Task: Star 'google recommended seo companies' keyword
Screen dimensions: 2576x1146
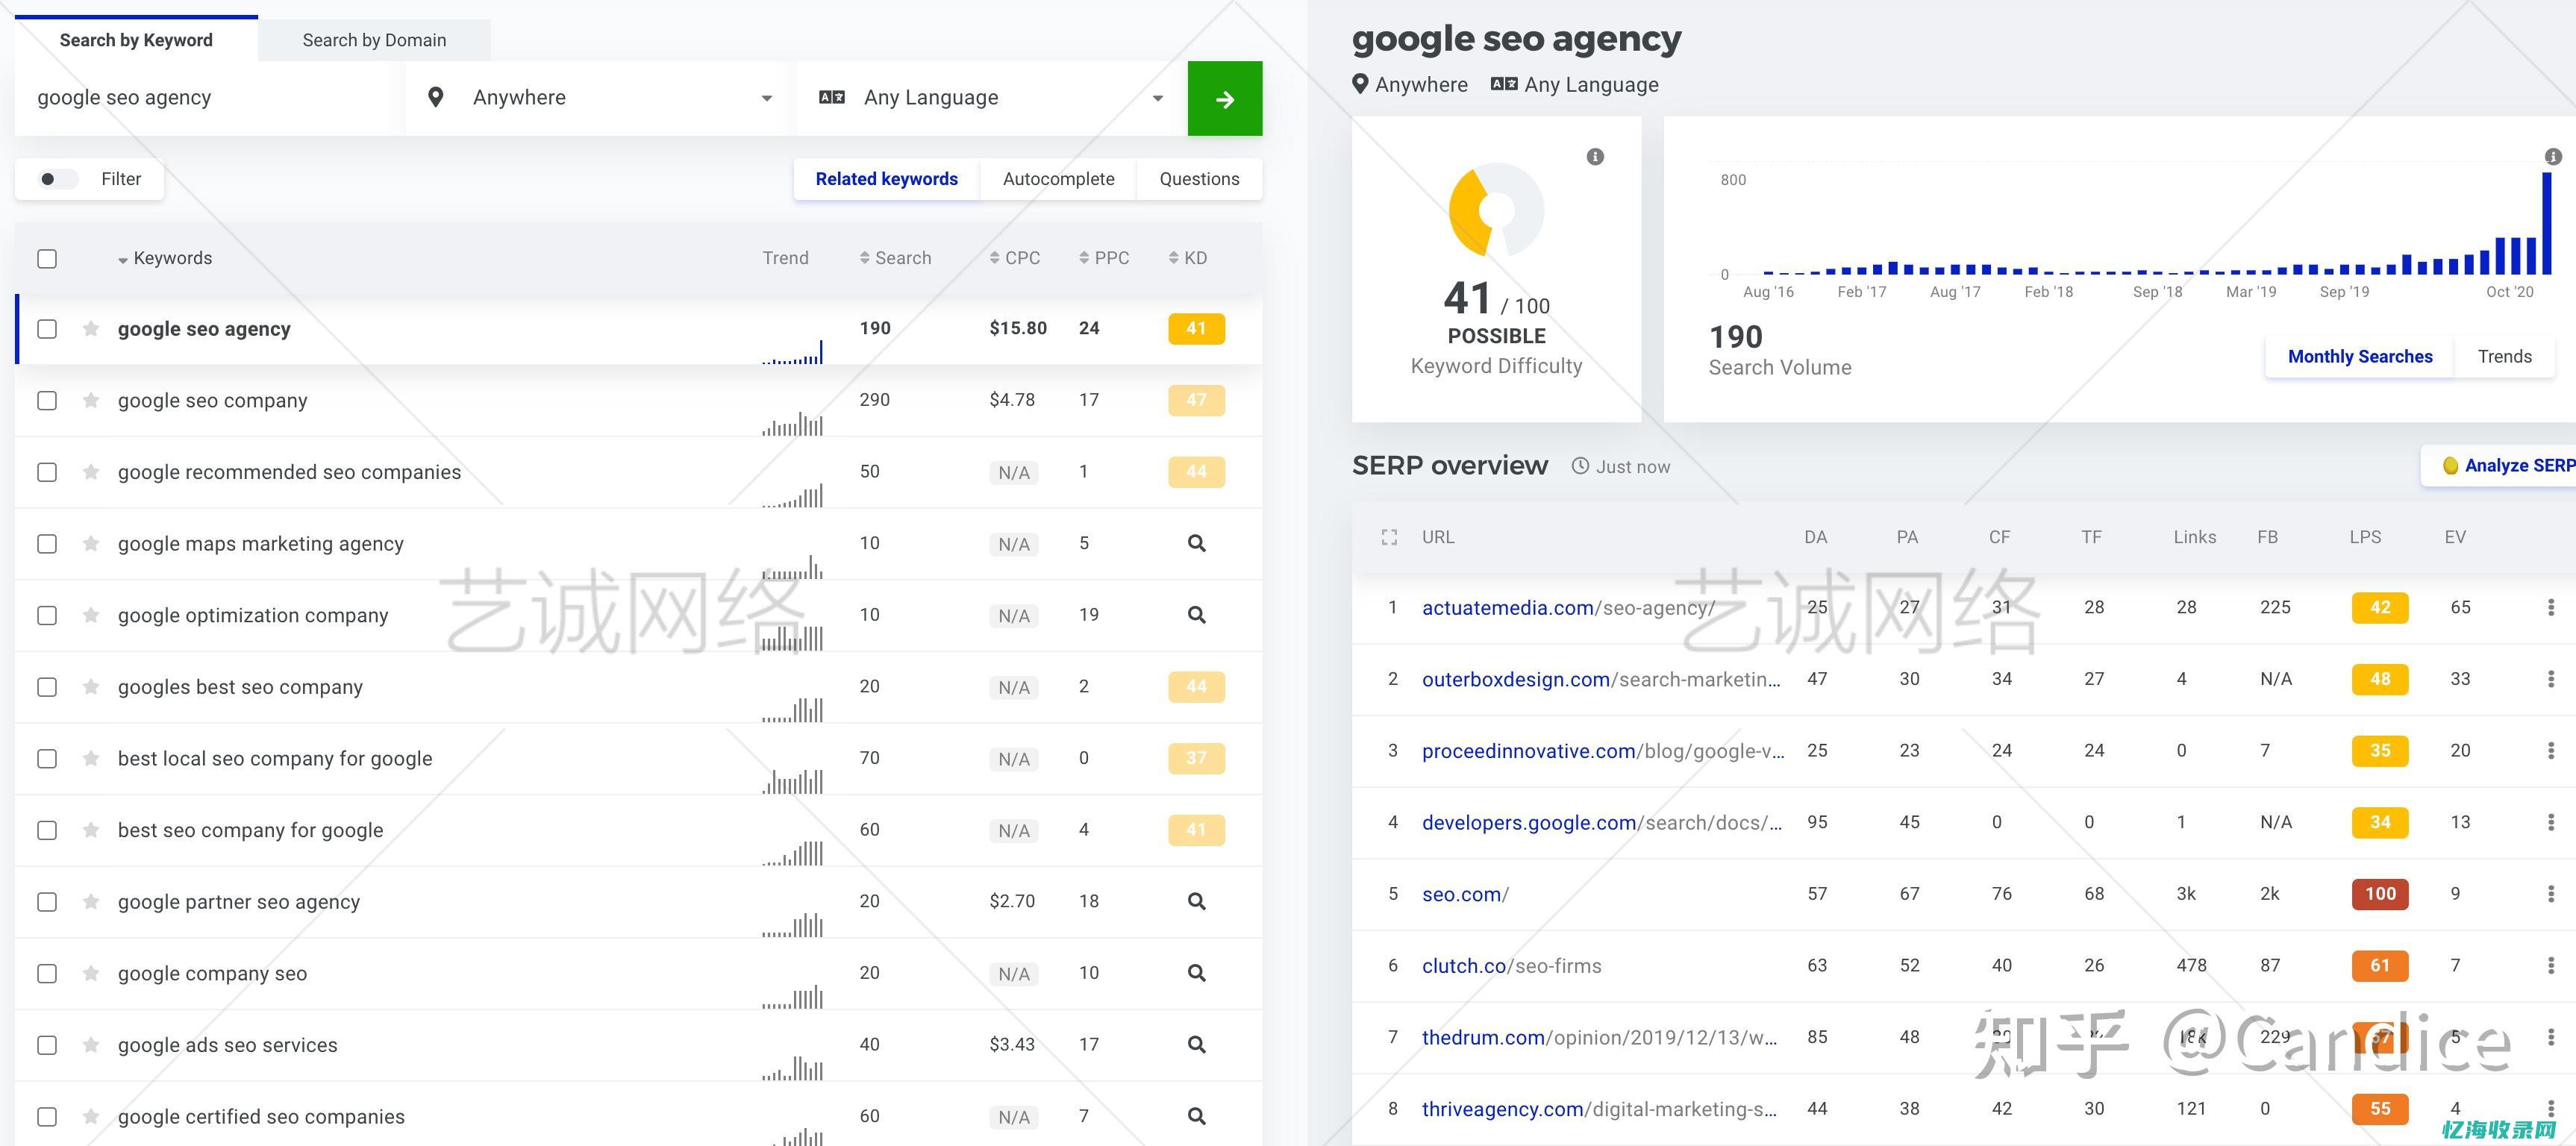Action: 91,472
